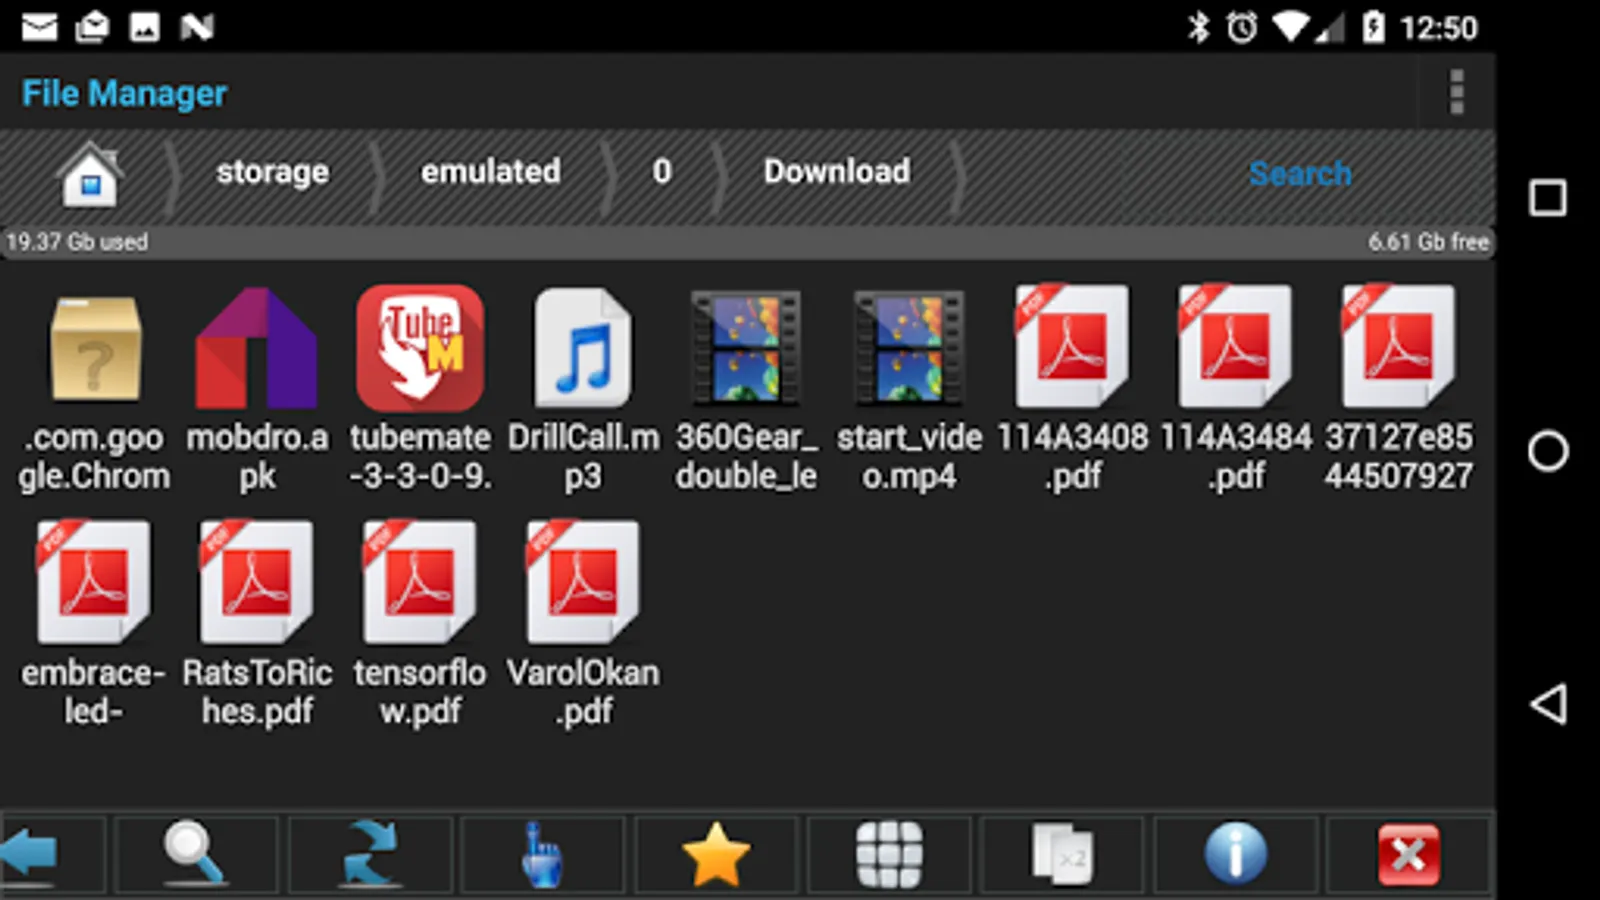Tap the 6.61 Gb free text
Screen dimensions: 1600x900
click(x=1429, y=242)
